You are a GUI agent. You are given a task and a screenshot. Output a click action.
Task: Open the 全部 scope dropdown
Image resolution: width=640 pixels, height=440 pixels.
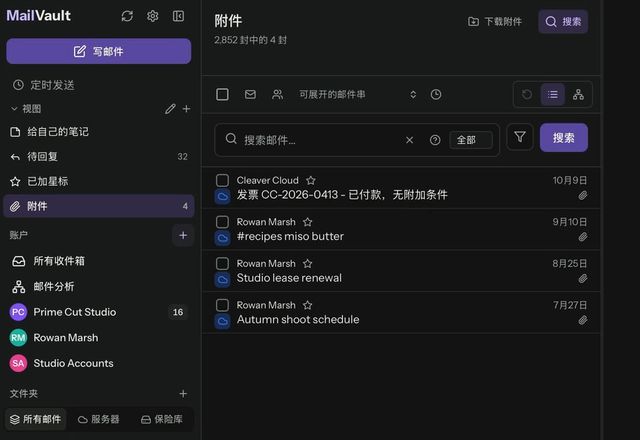click(471, 140)
